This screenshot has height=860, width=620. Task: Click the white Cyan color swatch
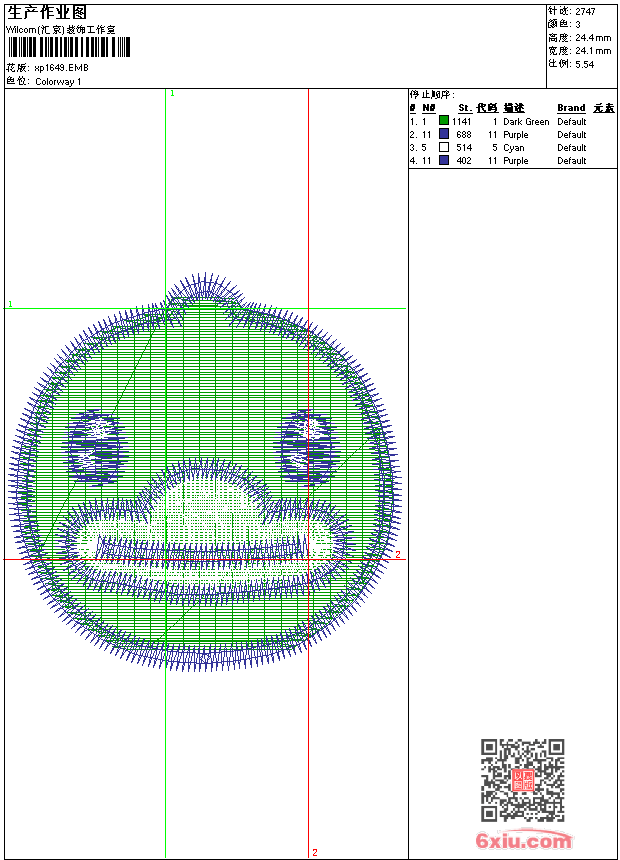point(444,147)
